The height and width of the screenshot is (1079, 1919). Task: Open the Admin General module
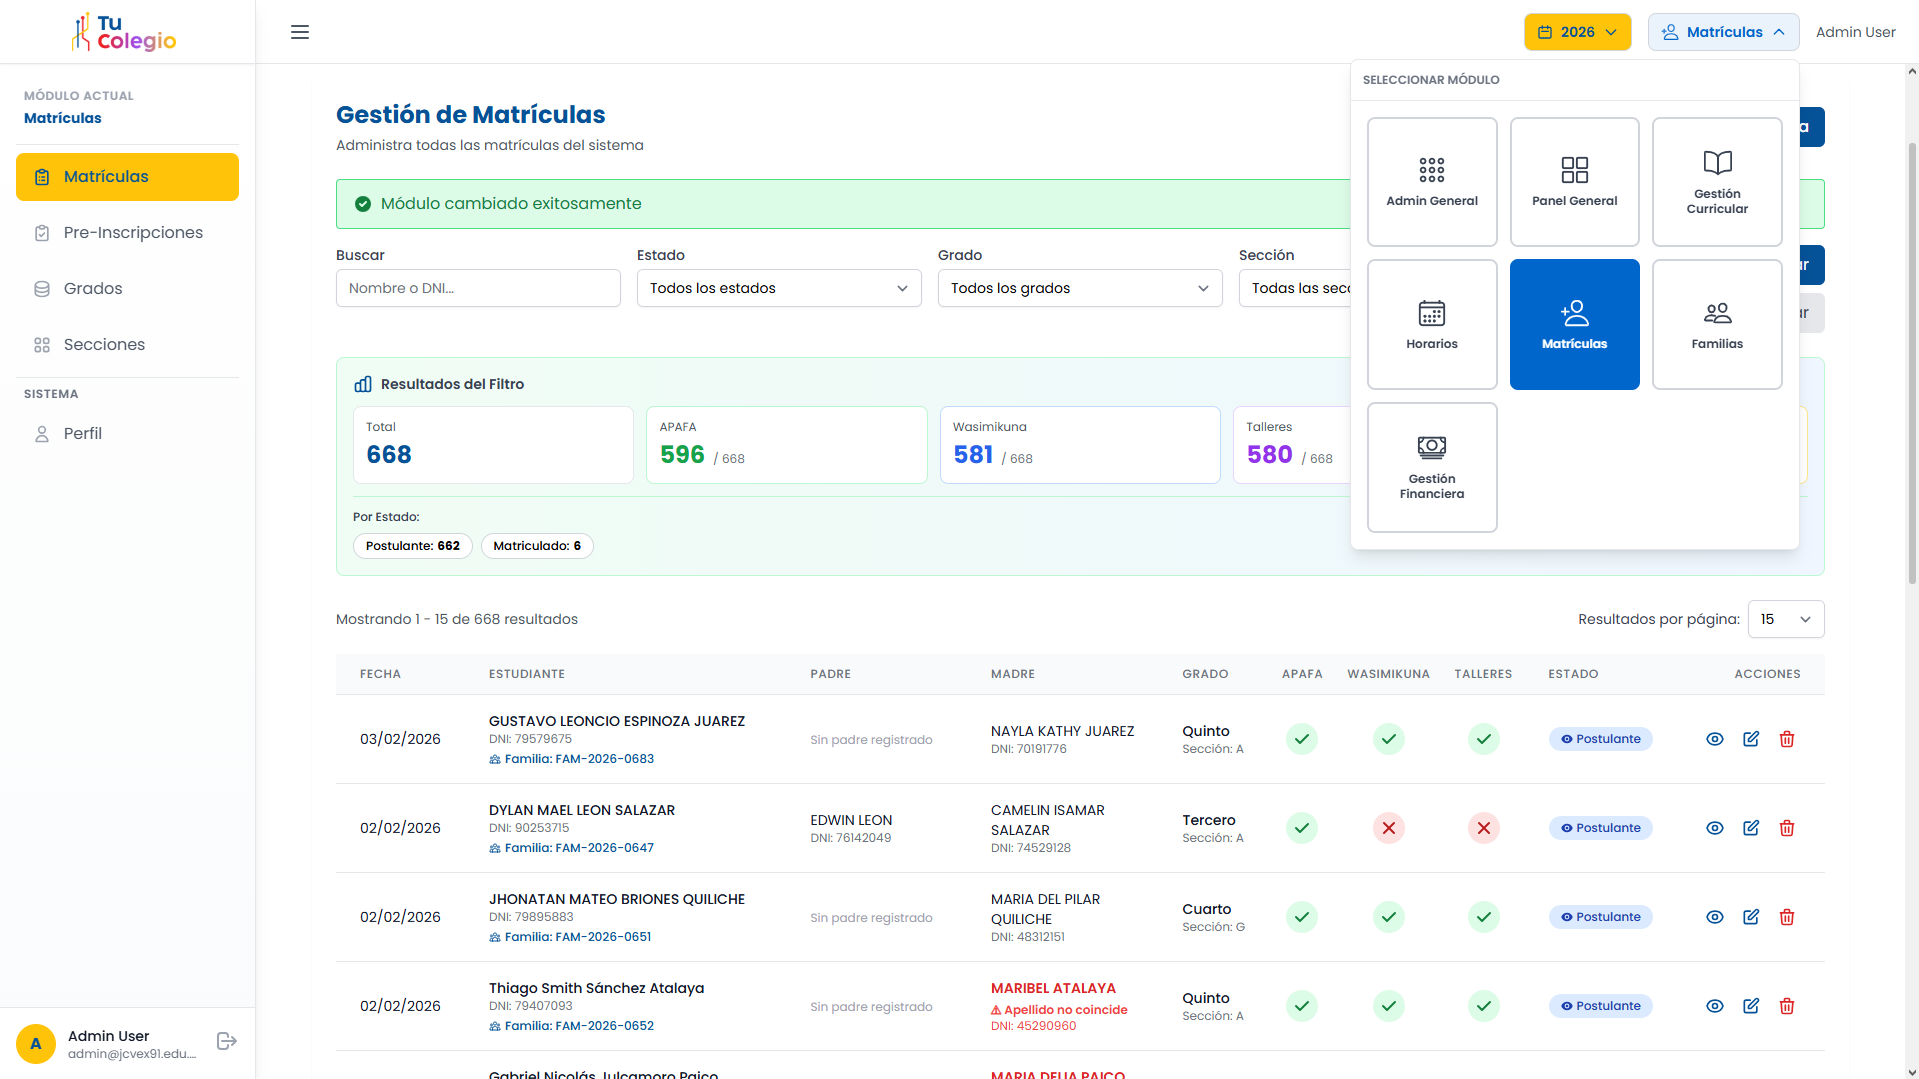(1432, 181)
